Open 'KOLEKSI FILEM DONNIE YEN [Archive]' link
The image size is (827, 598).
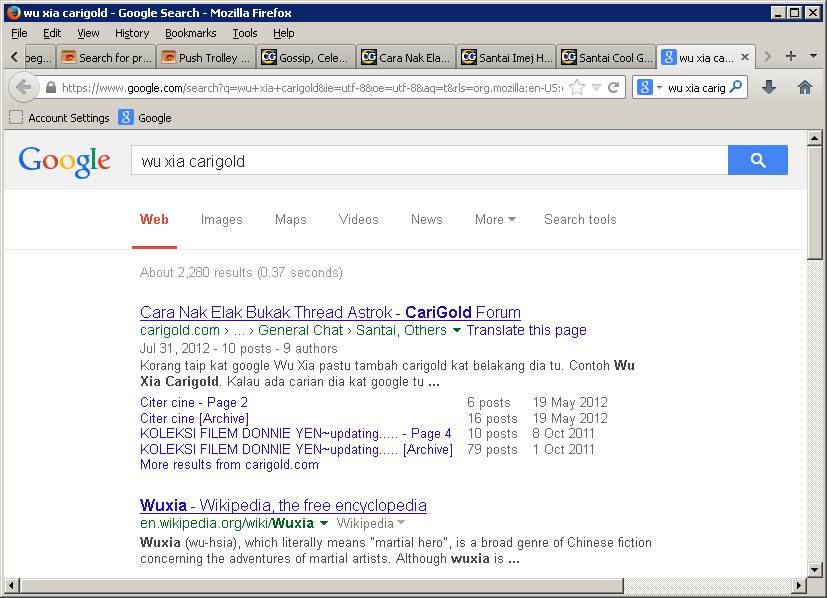296,449
